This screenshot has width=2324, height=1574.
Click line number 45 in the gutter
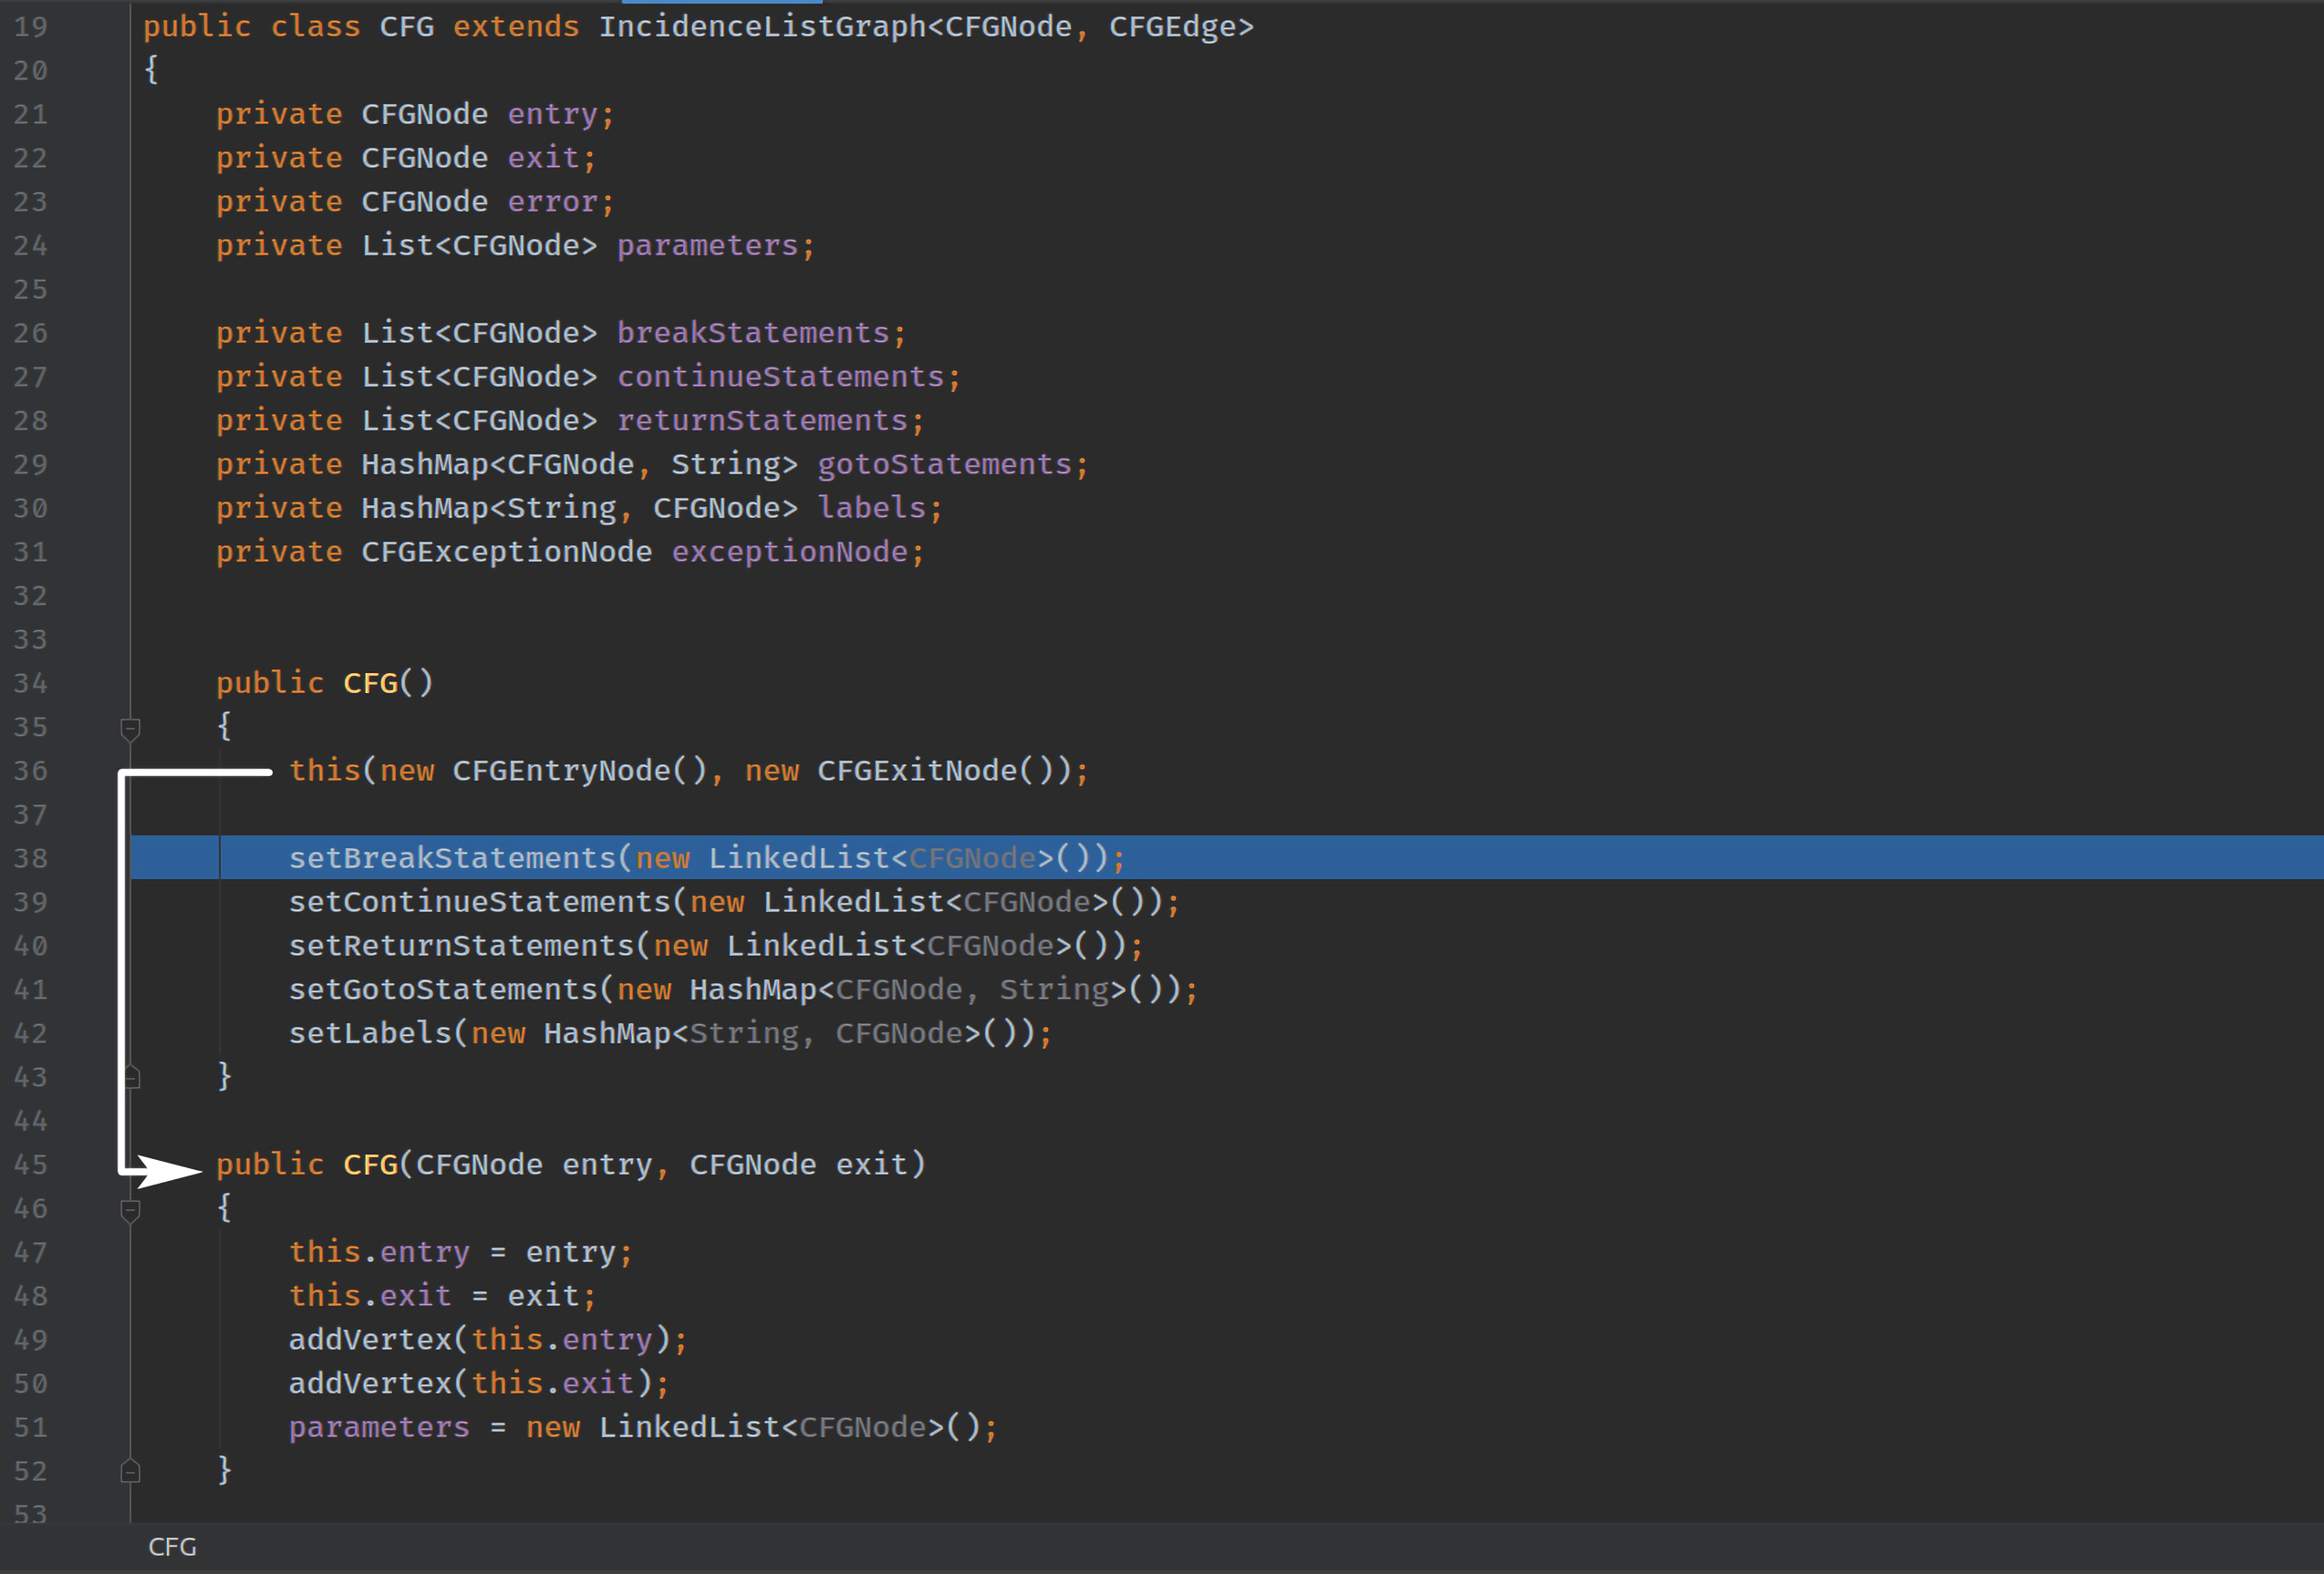(x=30, y=1165)
